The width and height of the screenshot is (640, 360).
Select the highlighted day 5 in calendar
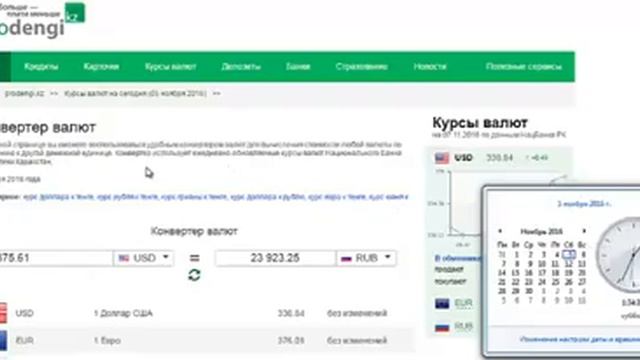tap(569, 254)
